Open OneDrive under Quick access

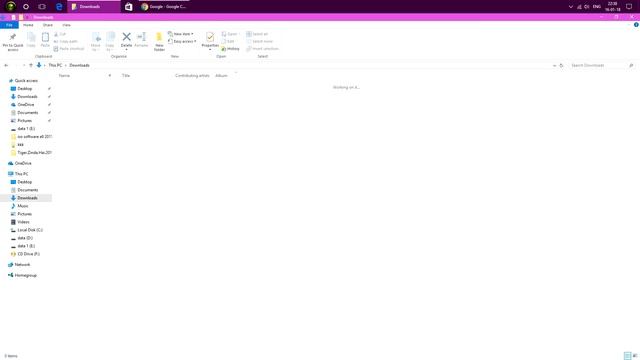pyautogui.click(x=26, y=104)
